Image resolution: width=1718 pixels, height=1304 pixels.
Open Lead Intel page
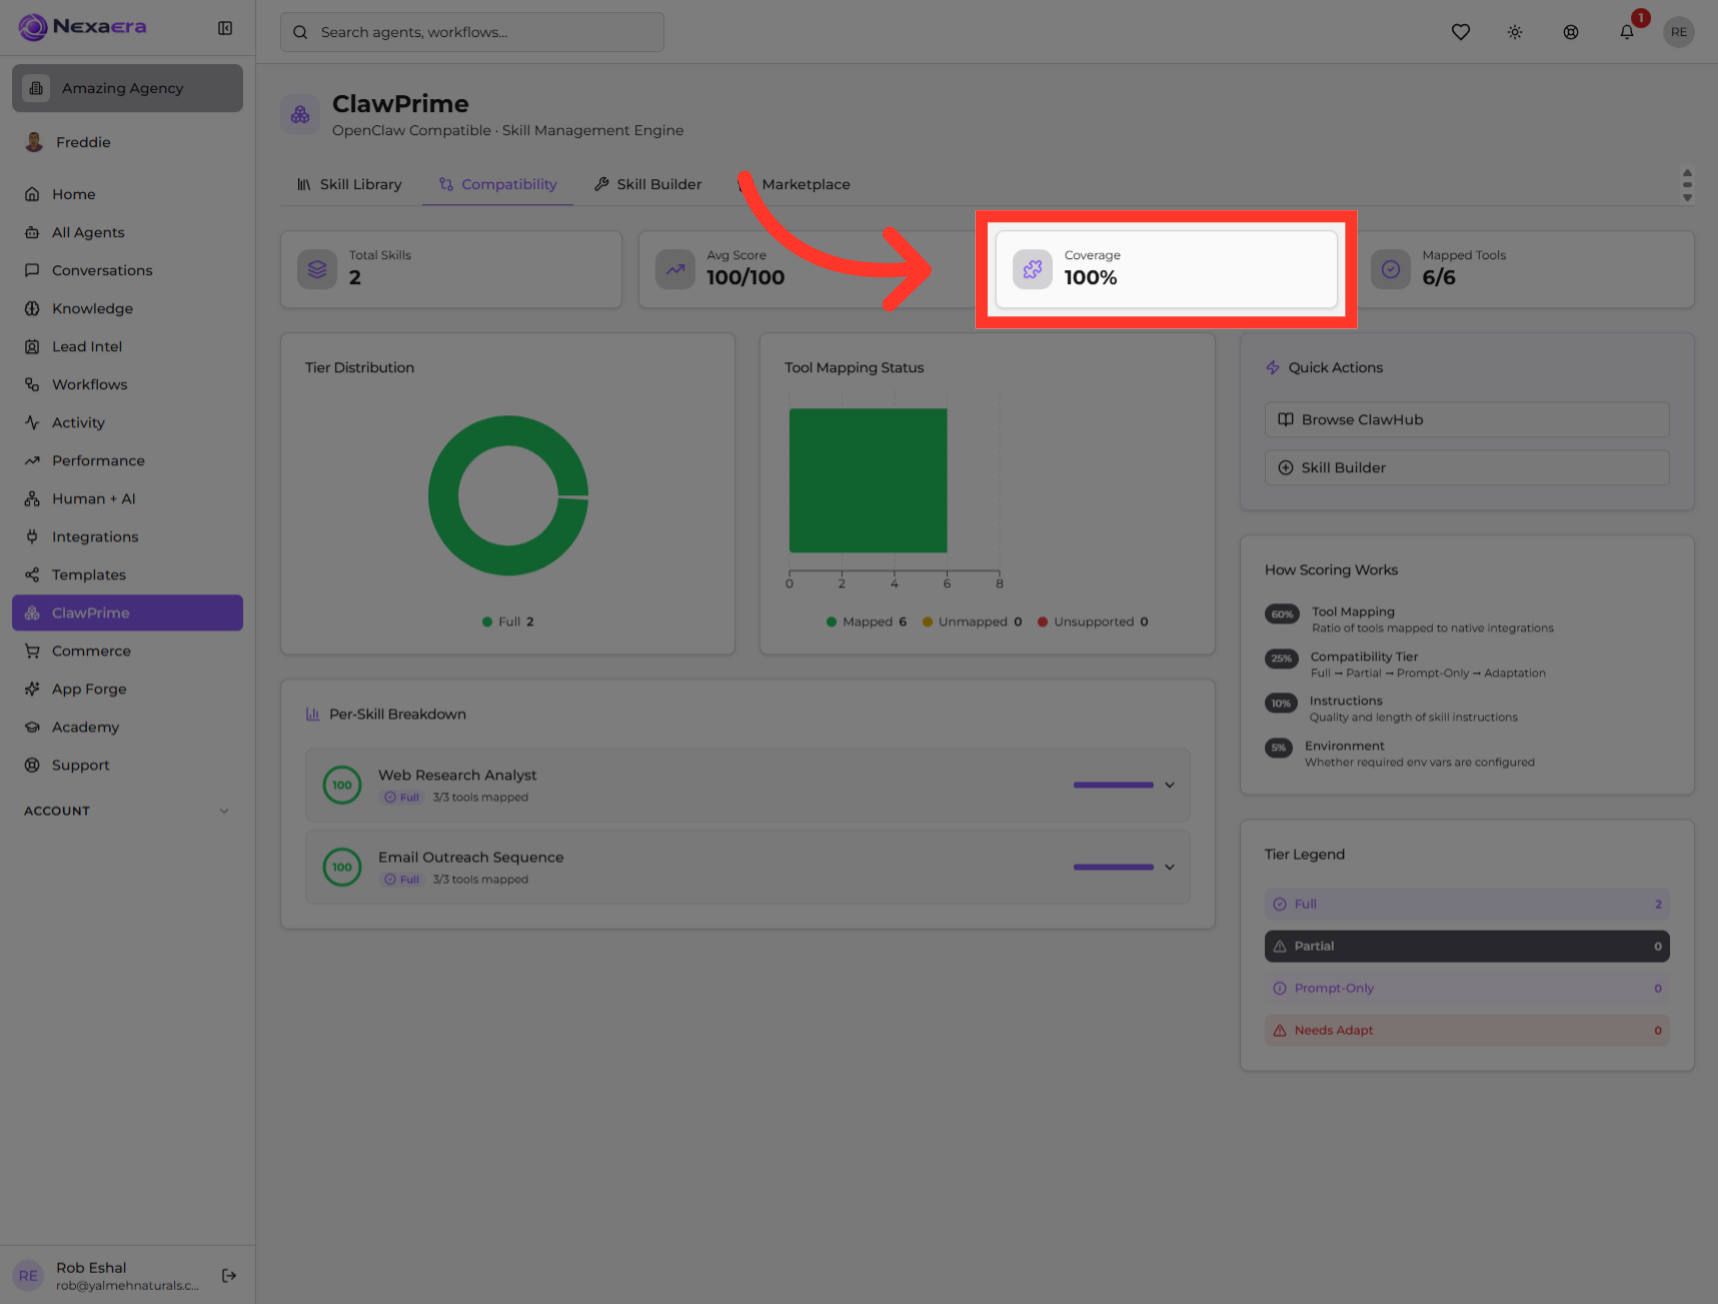point(127,346)
